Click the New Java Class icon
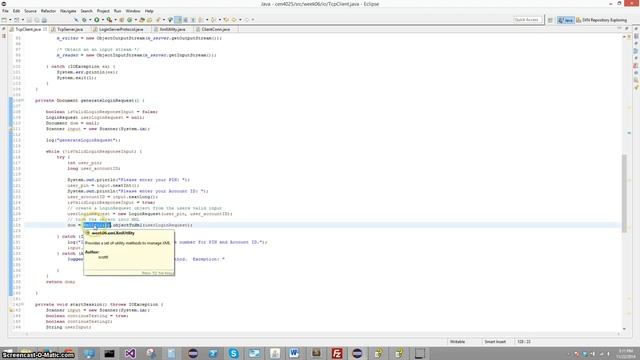This screenshot has height=360, width=640. (129, 20)
